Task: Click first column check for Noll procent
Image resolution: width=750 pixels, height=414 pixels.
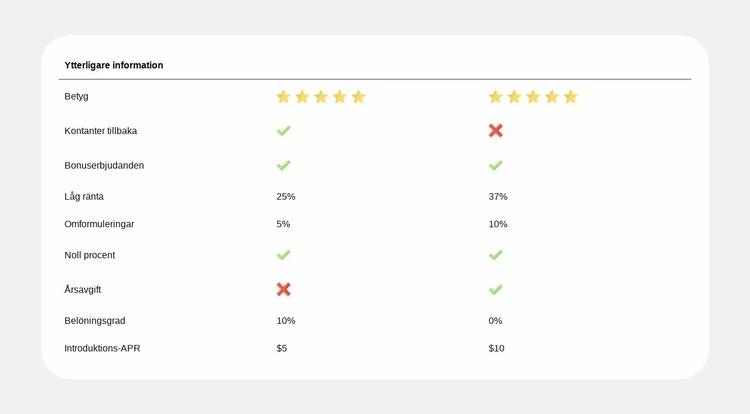Action: (284, 255)
